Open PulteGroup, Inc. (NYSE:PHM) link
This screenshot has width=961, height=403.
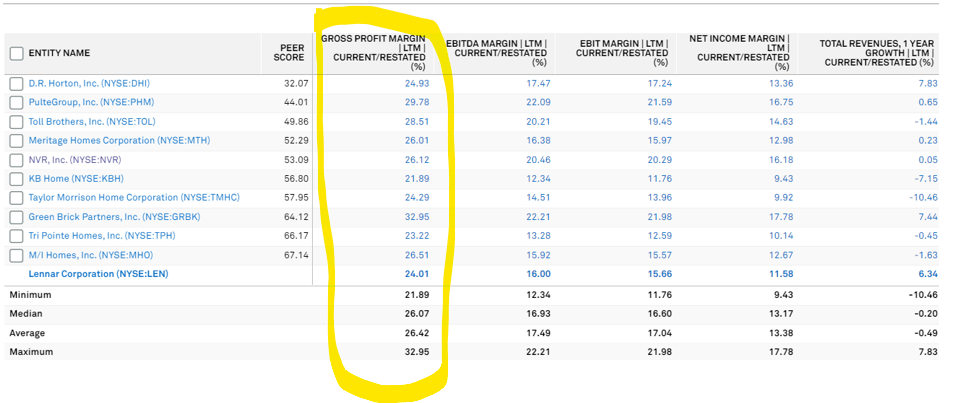[x=91, y=102]
